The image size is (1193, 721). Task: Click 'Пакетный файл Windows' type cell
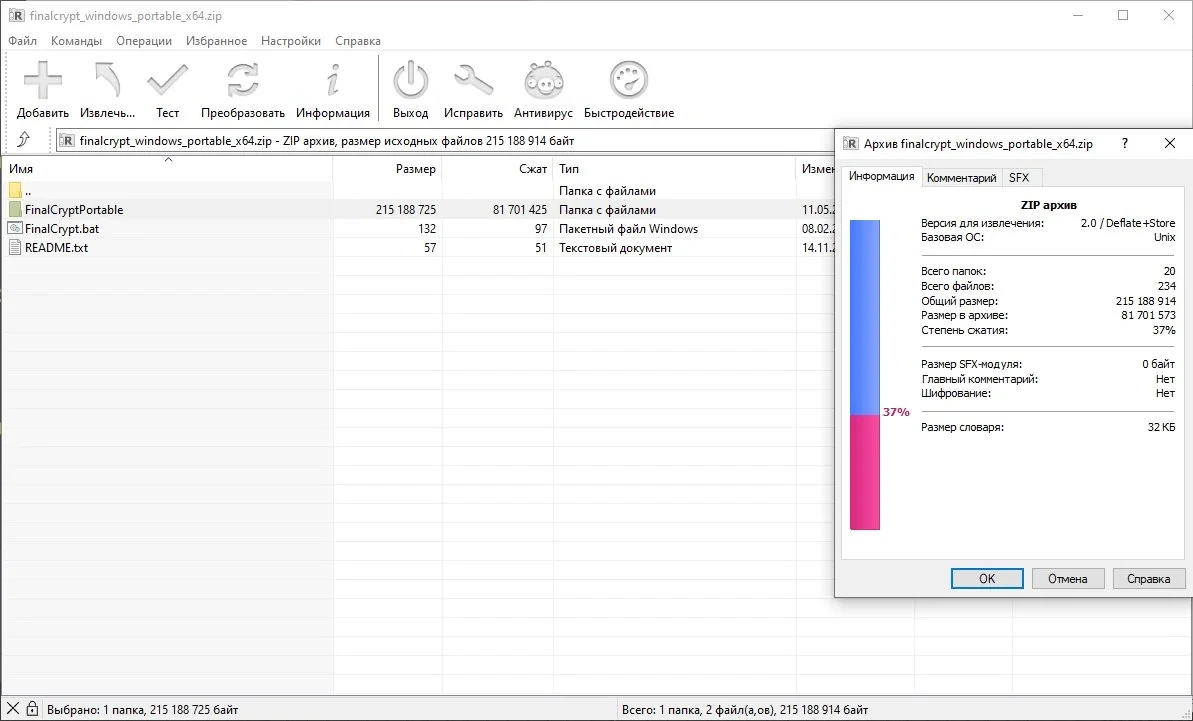(628, 229)
